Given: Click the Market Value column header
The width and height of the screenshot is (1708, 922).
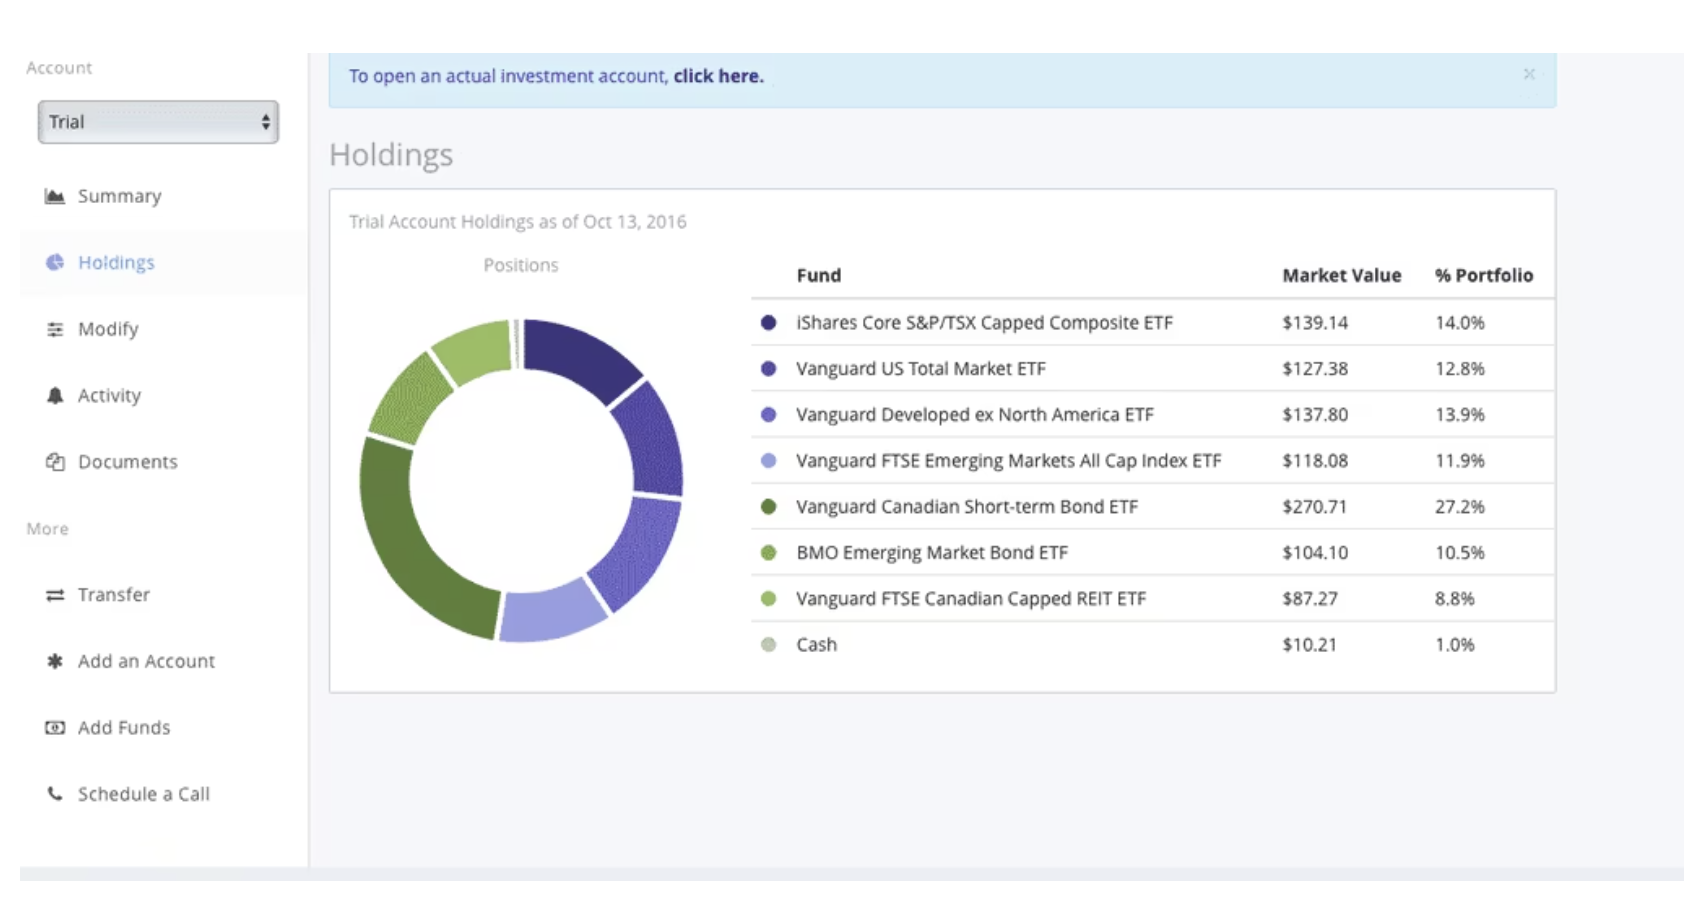Looking at the screenshot, I should click(x=1342, y=276).
